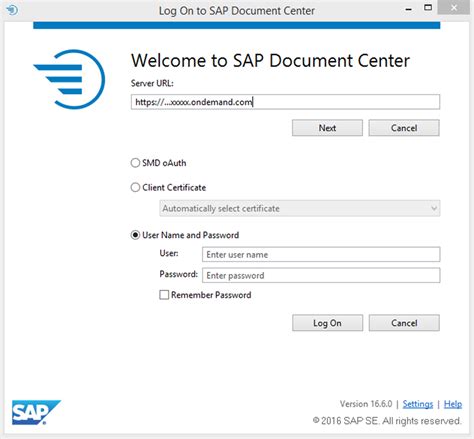Screen dimensions: 474x439
Task: Click the SAP logo
Action: pos(36,412)
